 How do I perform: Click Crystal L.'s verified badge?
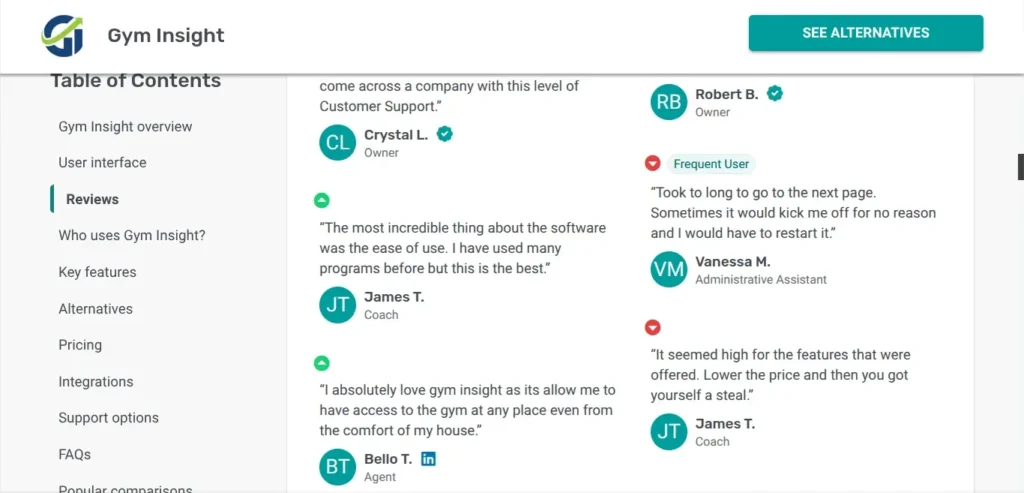click(445, 134)
